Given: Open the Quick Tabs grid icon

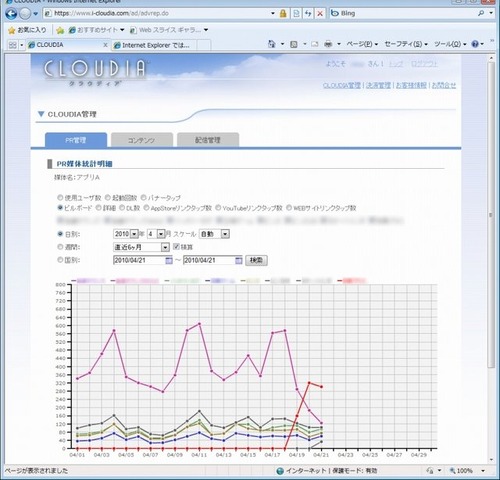Looking at the screenshot, I should click(12, 45).
